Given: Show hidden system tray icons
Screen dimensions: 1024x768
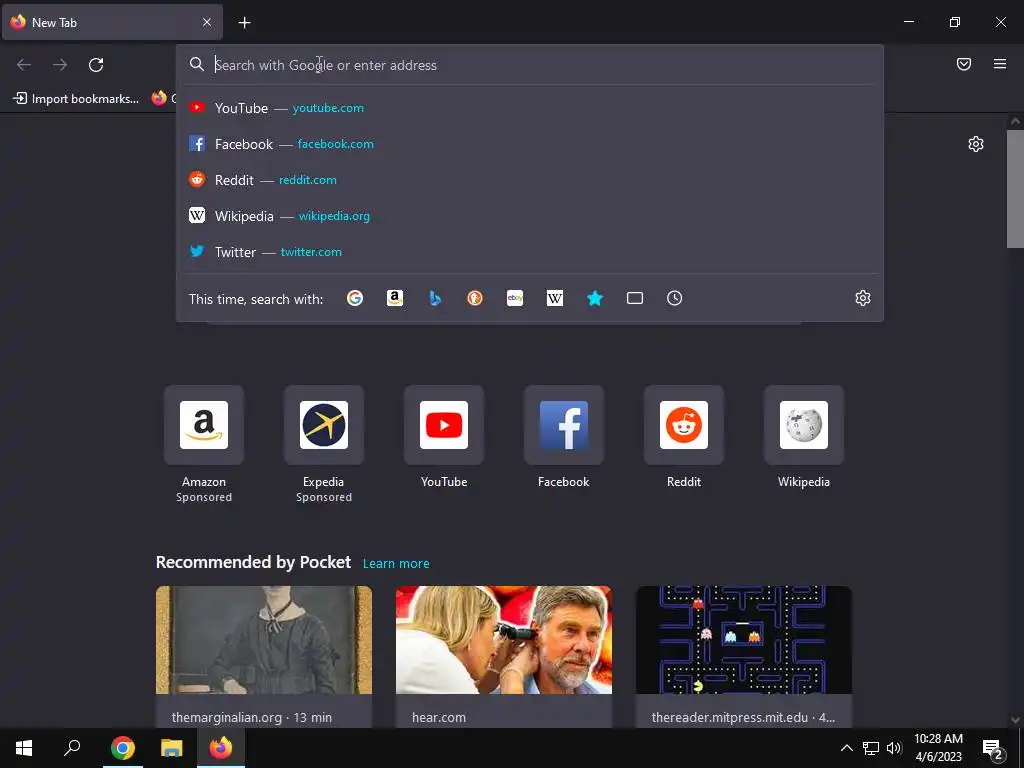Looking at the screenshot, I should (846, 748).
